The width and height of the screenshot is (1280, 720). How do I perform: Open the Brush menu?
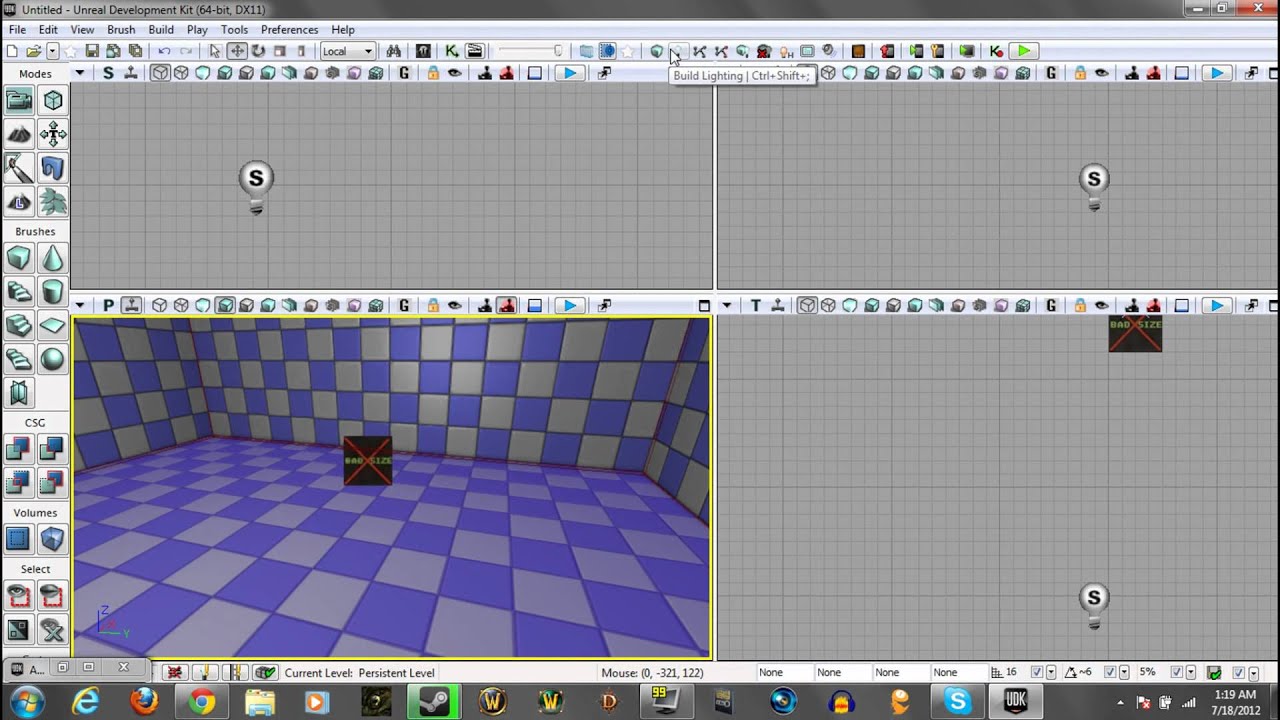(x=121, y=30)
